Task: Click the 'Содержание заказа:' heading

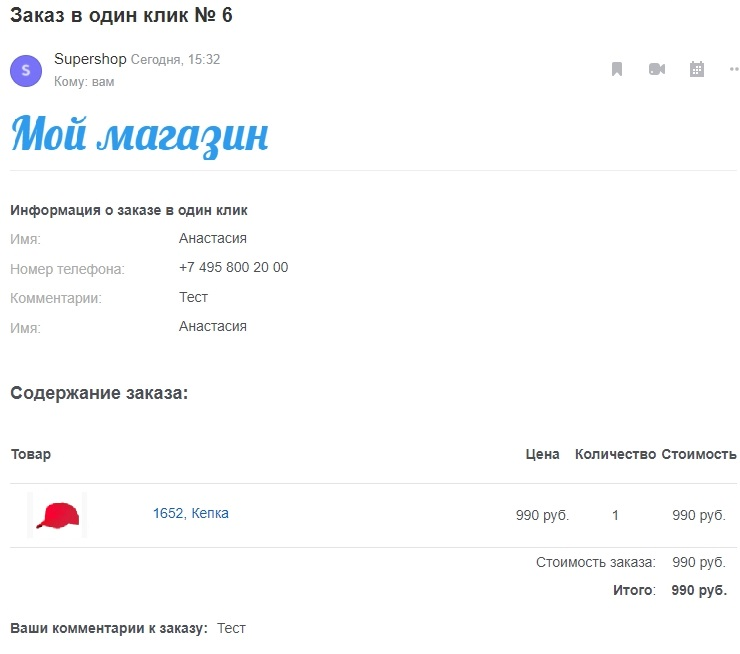Action: pyautogui.click(x=99, y=393)
